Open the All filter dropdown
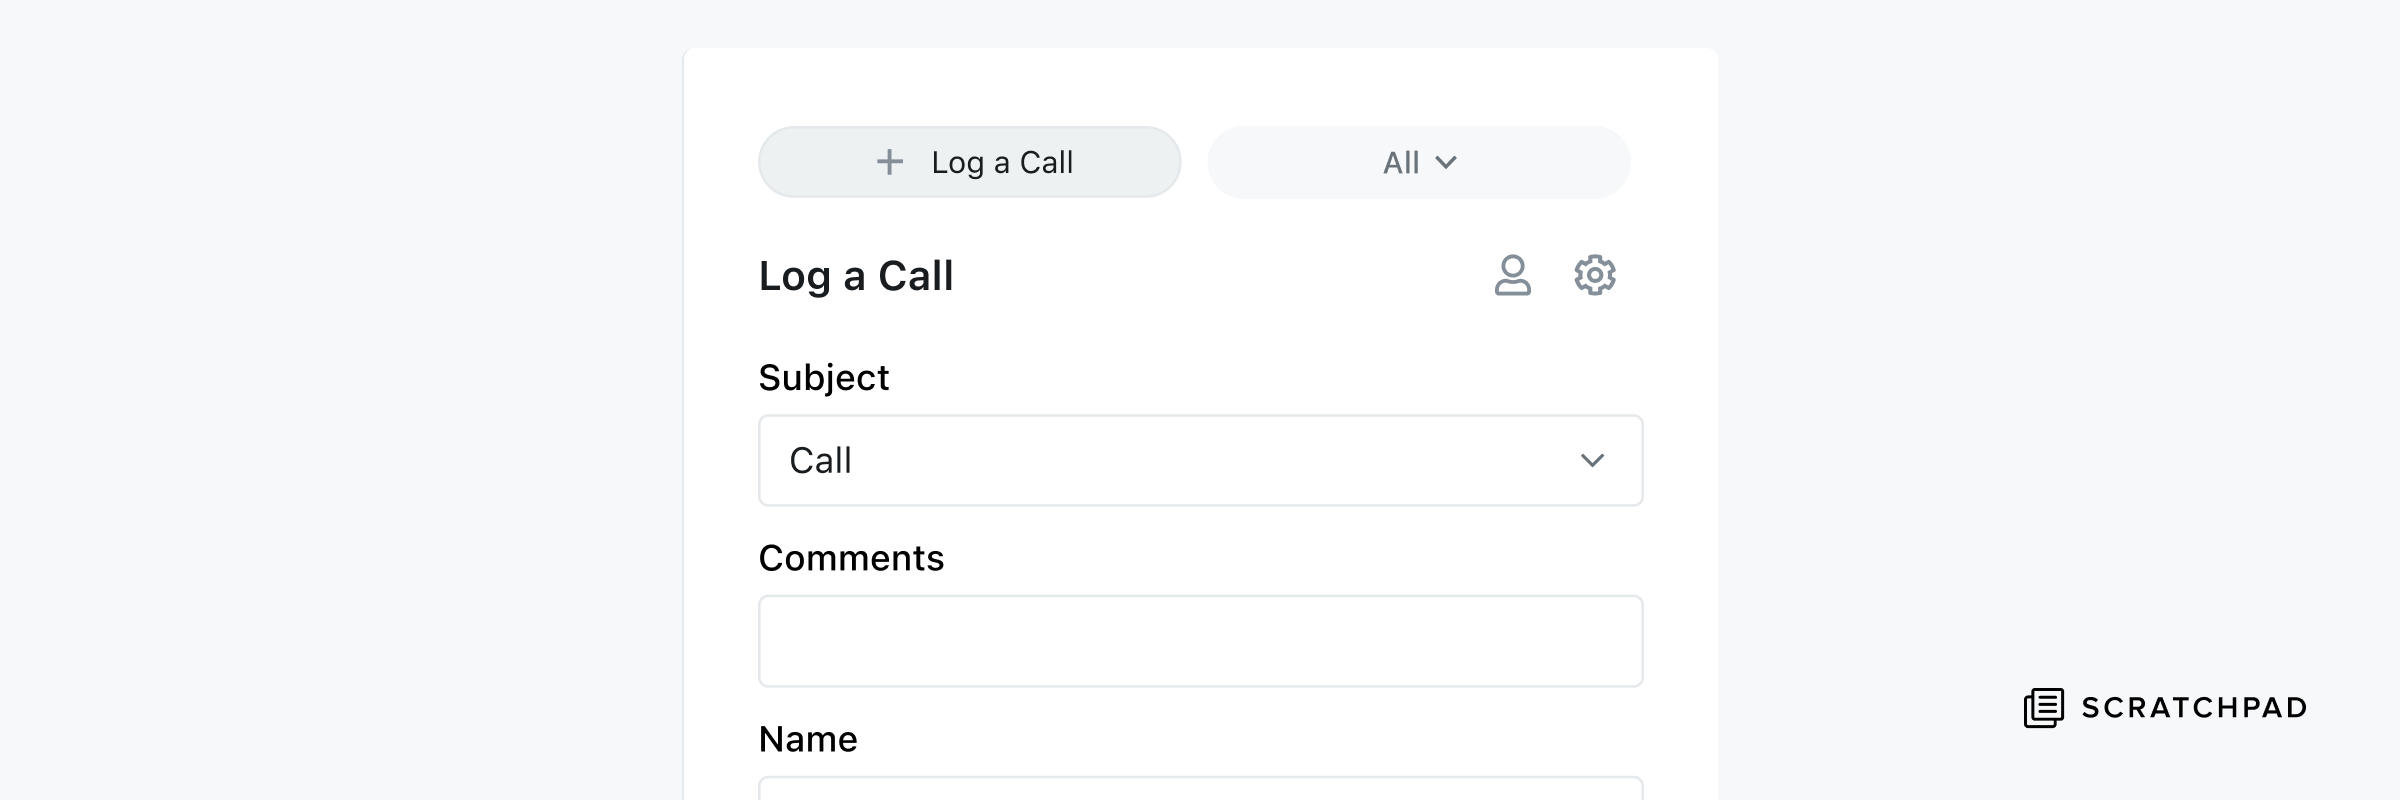Screen dimensions: 2400x800 (x=1417, y=161)
